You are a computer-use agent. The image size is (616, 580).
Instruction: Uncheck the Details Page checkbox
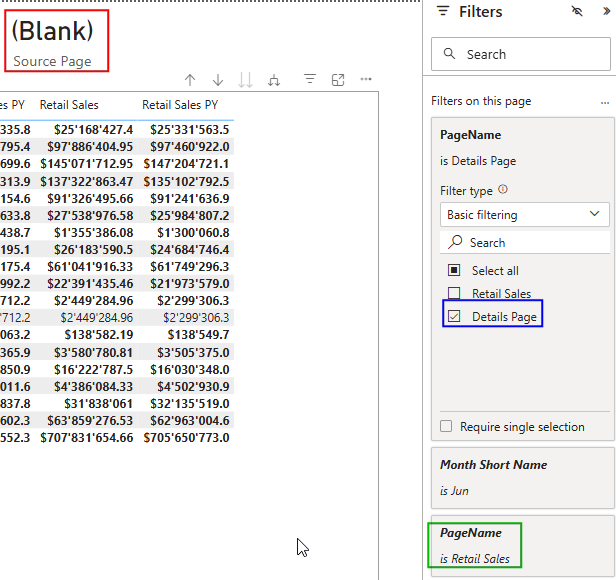[x=454, y=317]
